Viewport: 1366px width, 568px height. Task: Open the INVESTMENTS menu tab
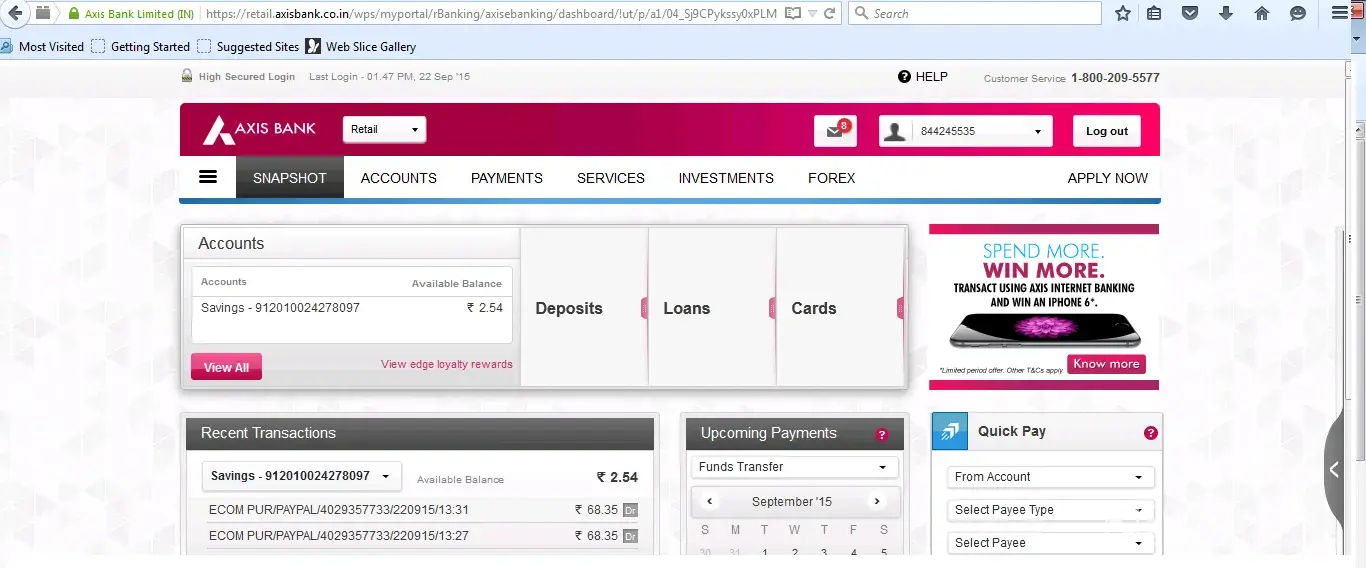725,178
